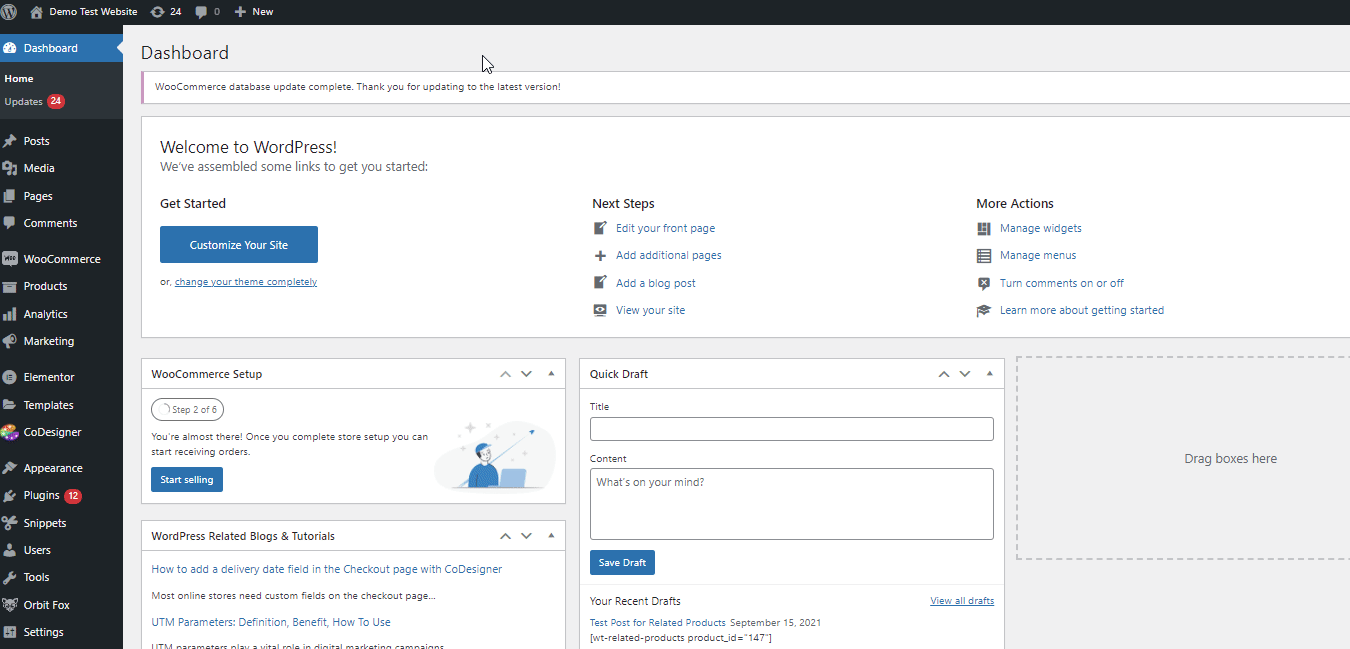Click the CoDesigner colorful icon
Screen dimensions: 1350x649
(x=10, y=432)
